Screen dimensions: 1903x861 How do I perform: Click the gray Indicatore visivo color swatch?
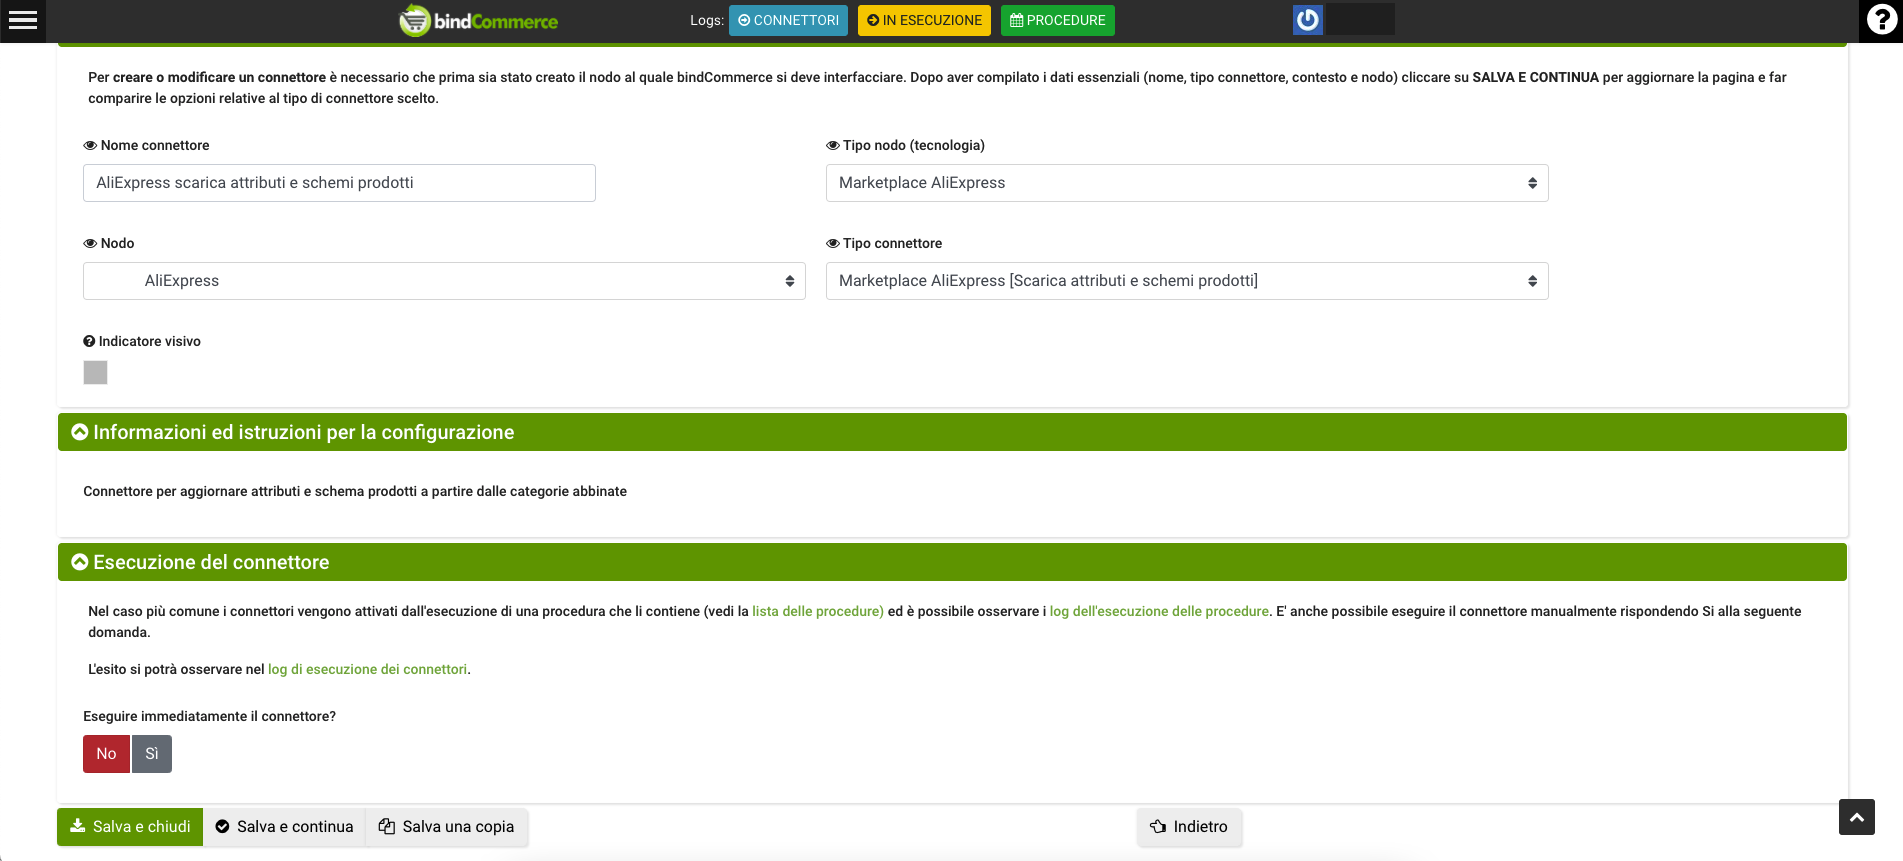point(95,373)
